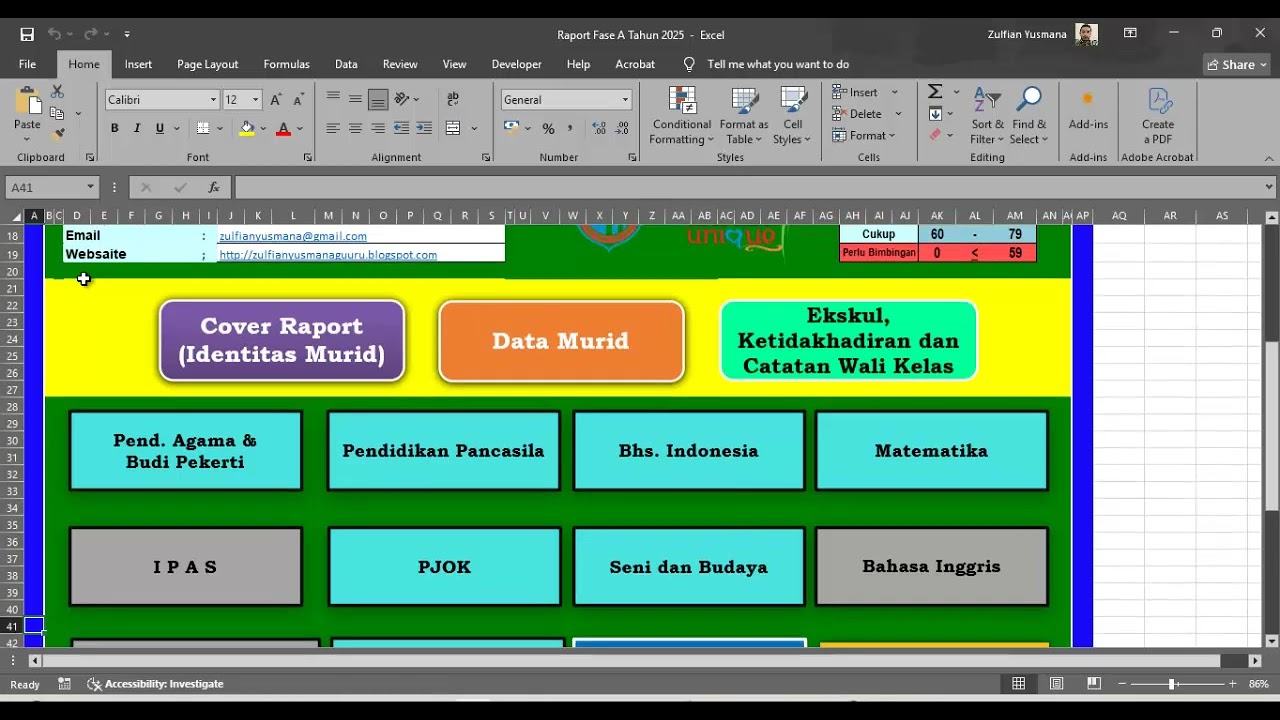The image size is (1280, 720).
Task: Toggle Bold formatting
Action: pos(115,128)
